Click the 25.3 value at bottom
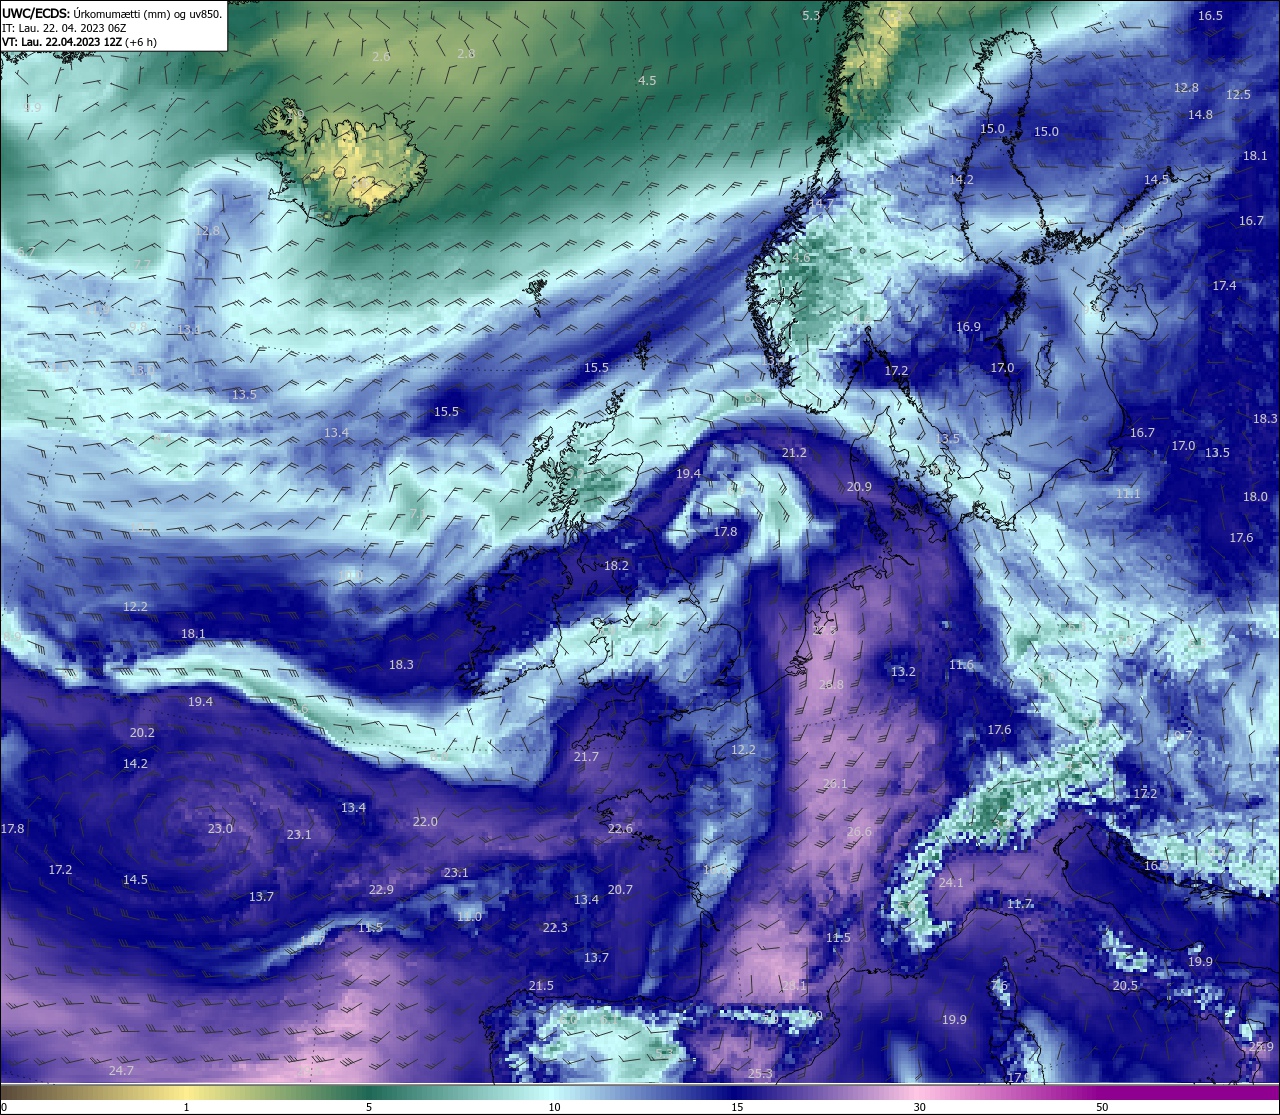This screenshot has height=1115, width=1280. tap(760, 1074)
